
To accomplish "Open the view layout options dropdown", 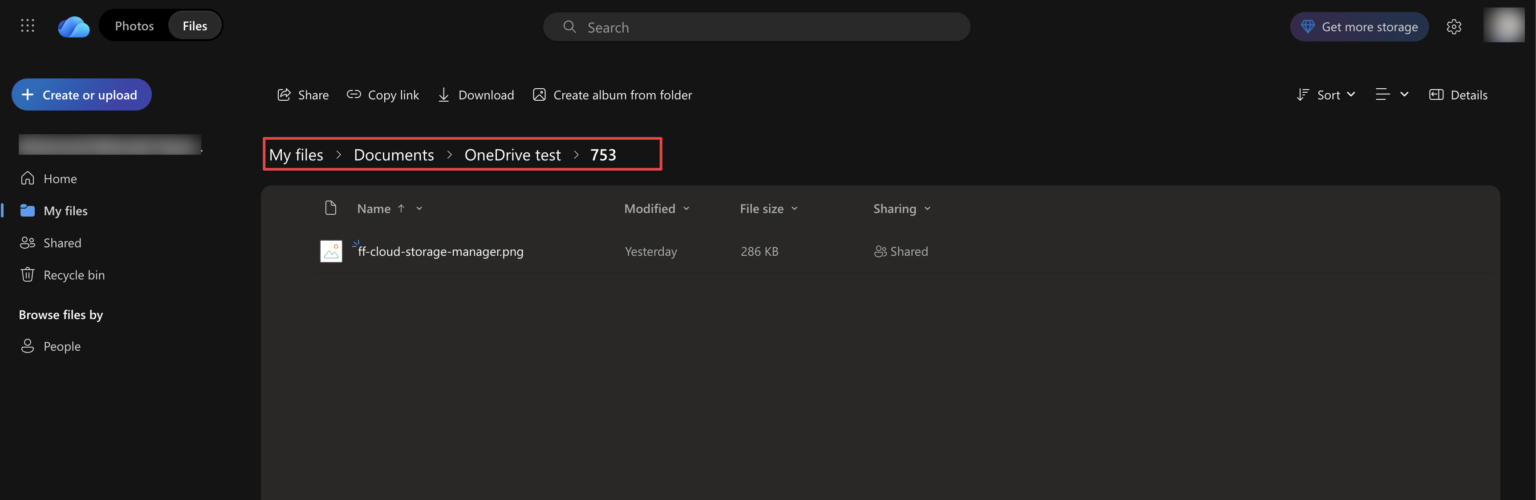I will click(1391, 95).
